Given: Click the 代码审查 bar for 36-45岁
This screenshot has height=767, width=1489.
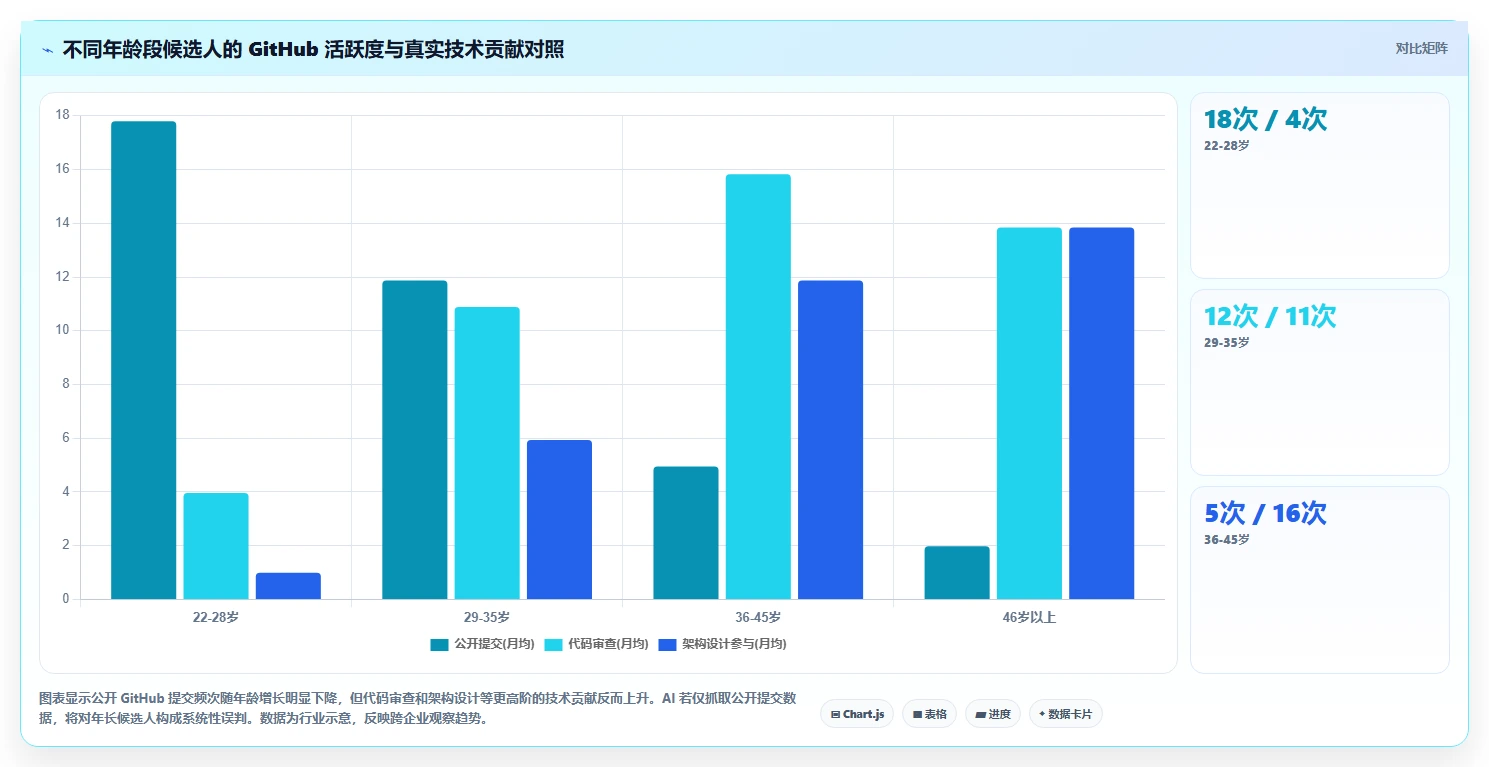Looking at the screenshot, I should 758,387.
